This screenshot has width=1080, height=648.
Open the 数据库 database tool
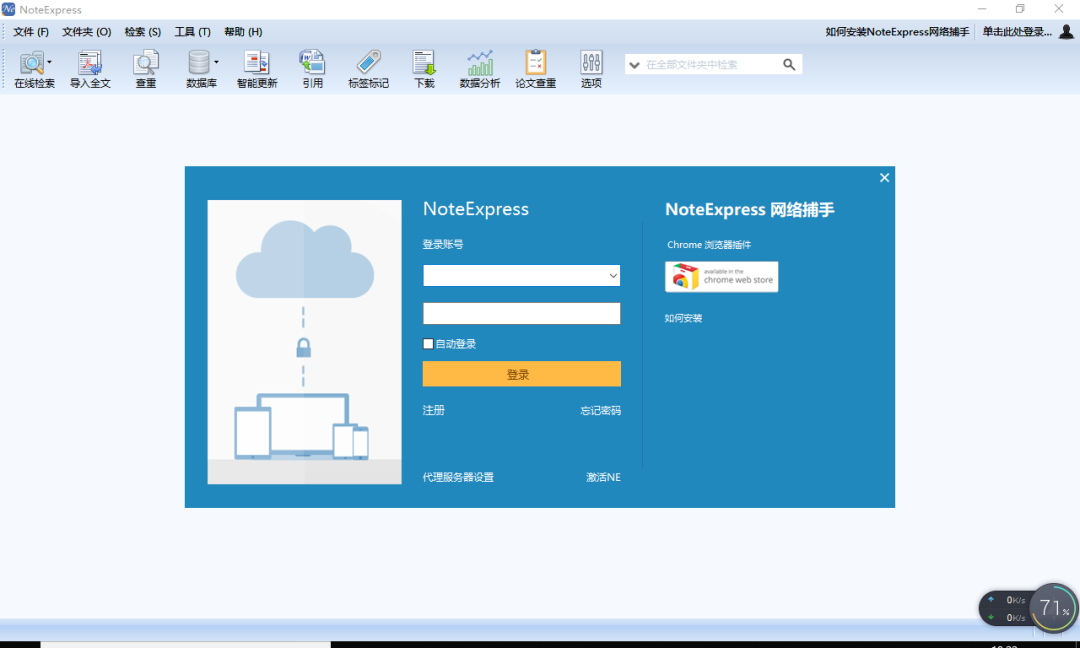[x=200, y=69]
